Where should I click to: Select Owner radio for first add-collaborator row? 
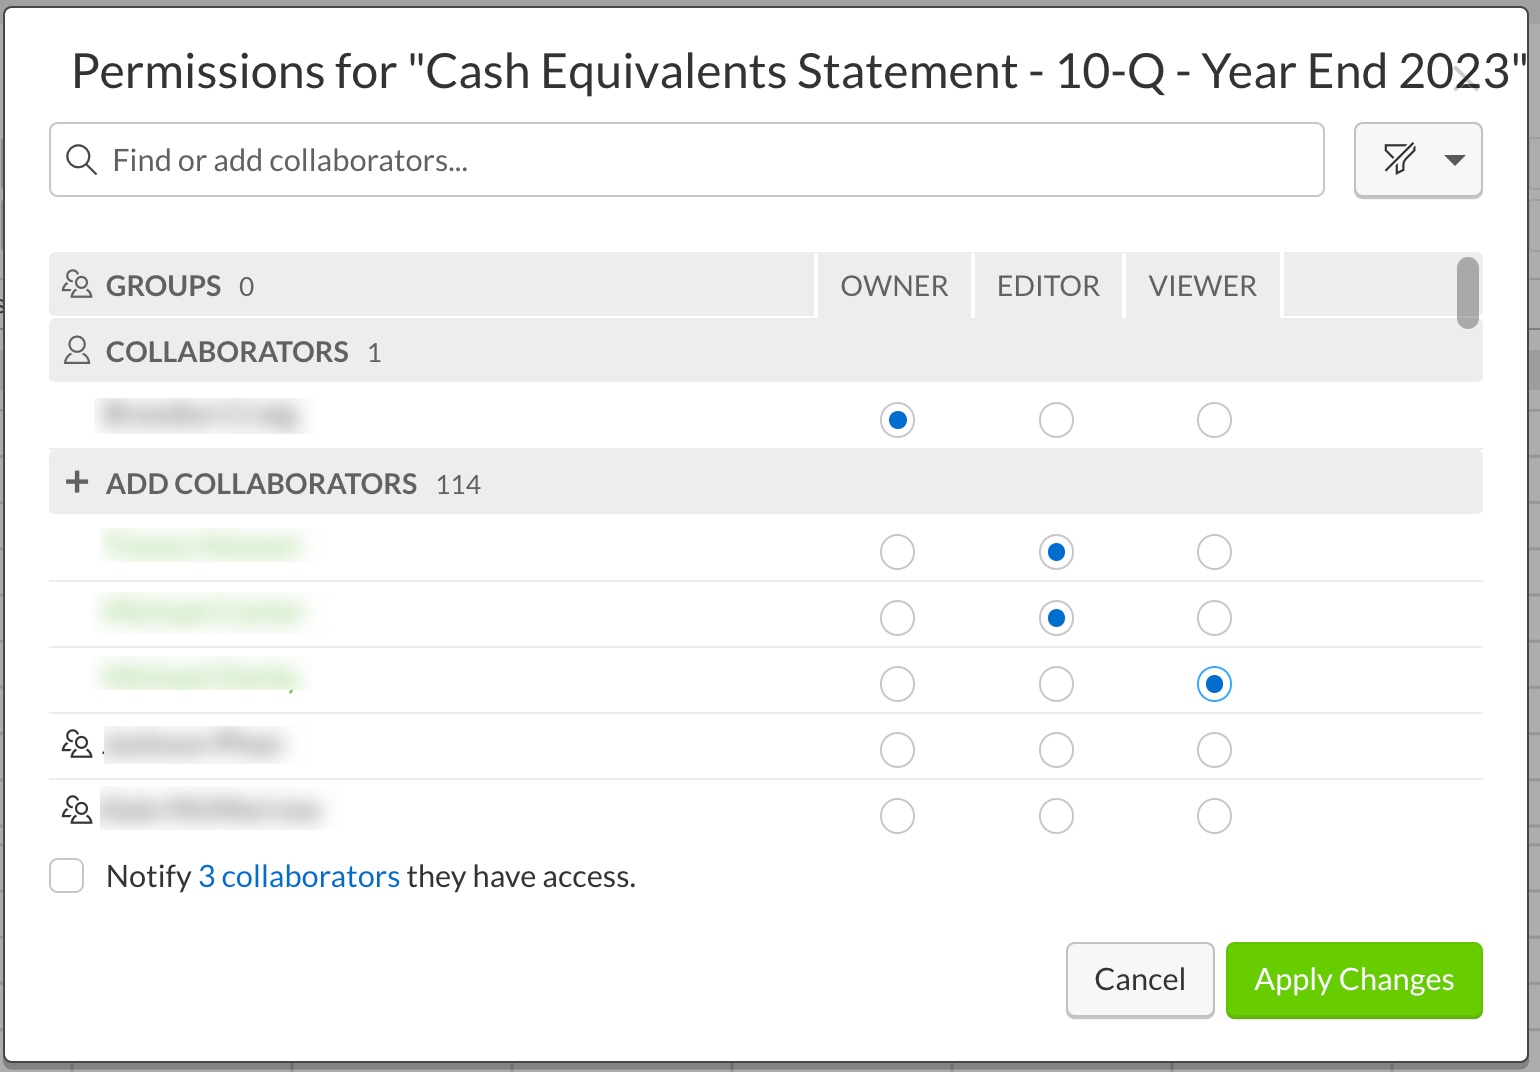897,552
